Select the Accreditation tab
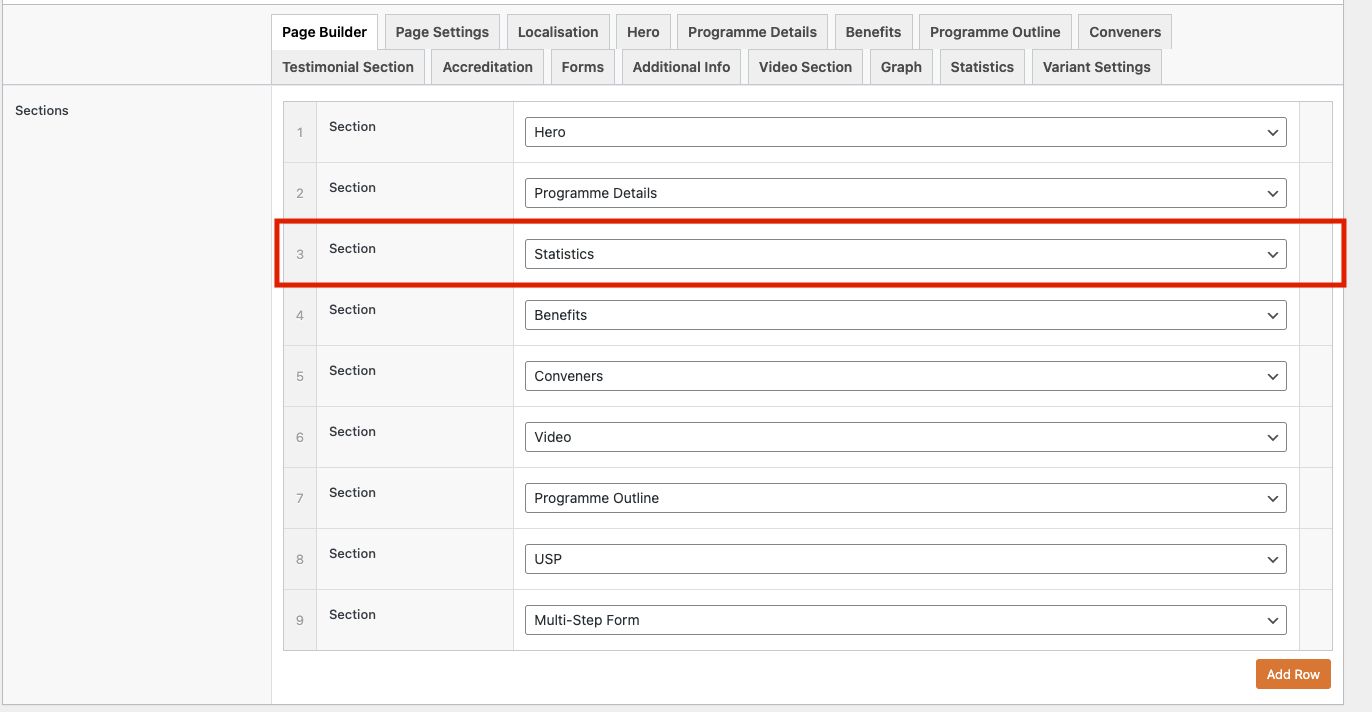 [487, 67]
